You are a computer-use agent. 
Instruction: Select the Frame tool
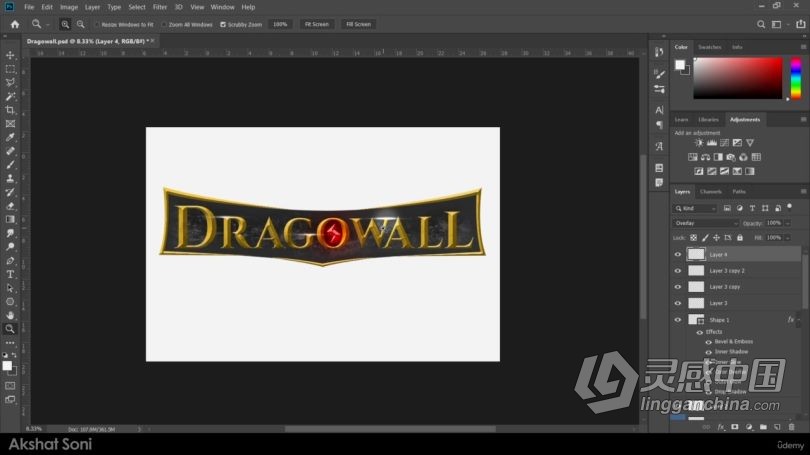coord(10,124)
